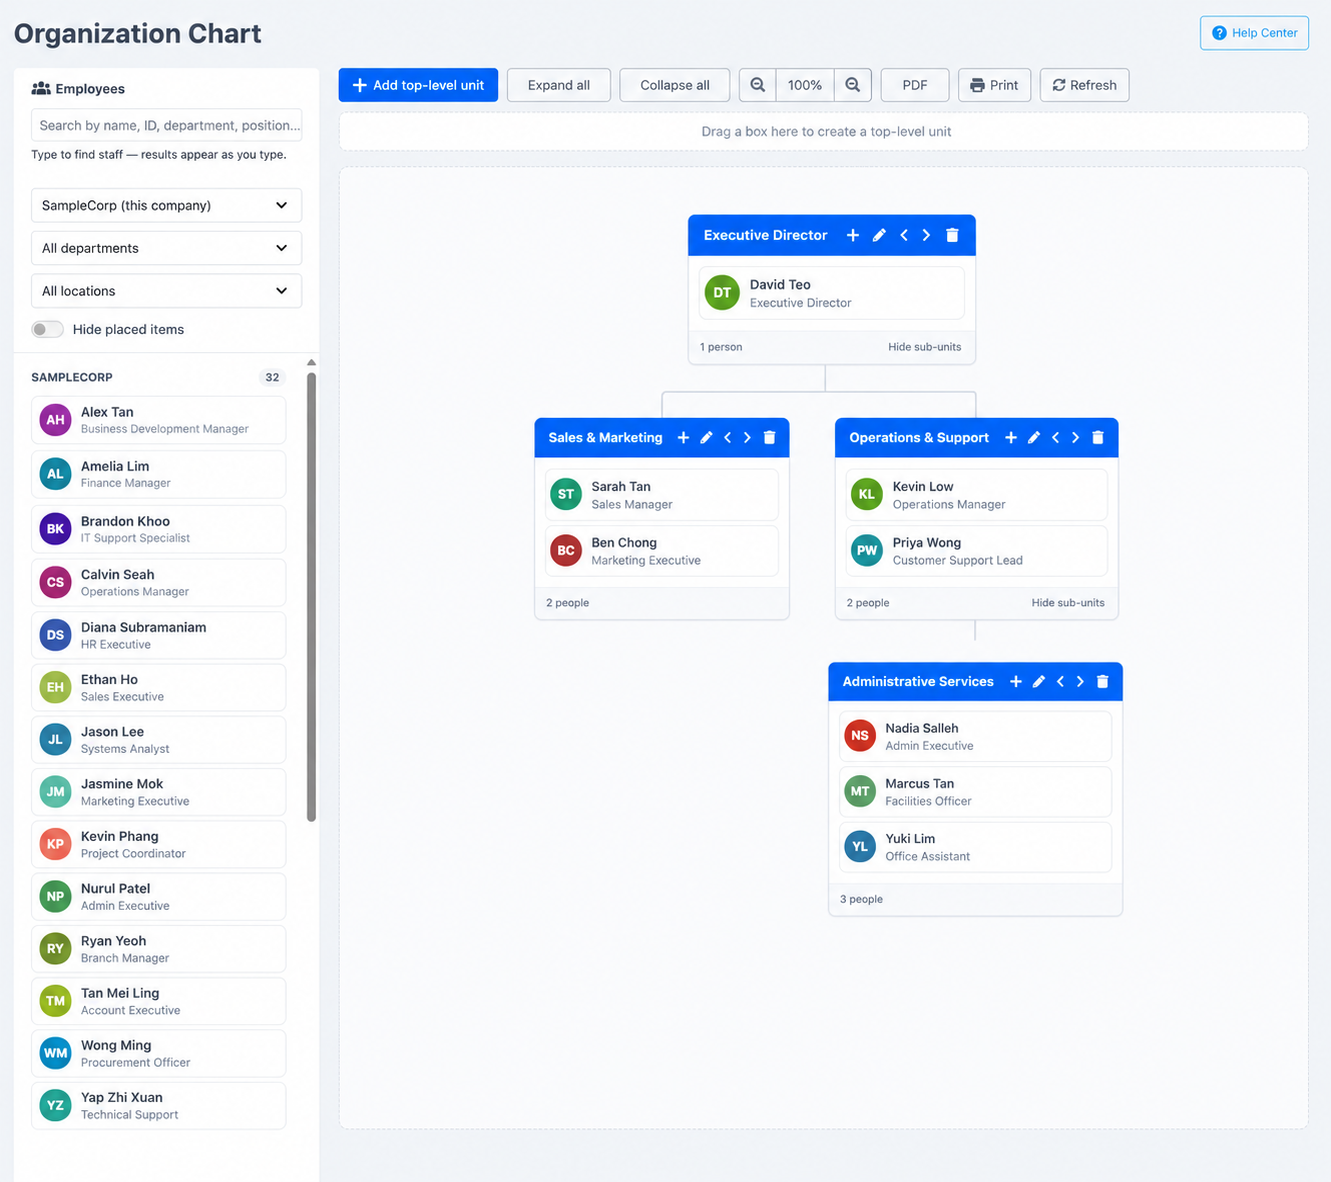Zoom out using left magnifier icon
The image size is (1331, 1182).
click(x=758, y=85)
